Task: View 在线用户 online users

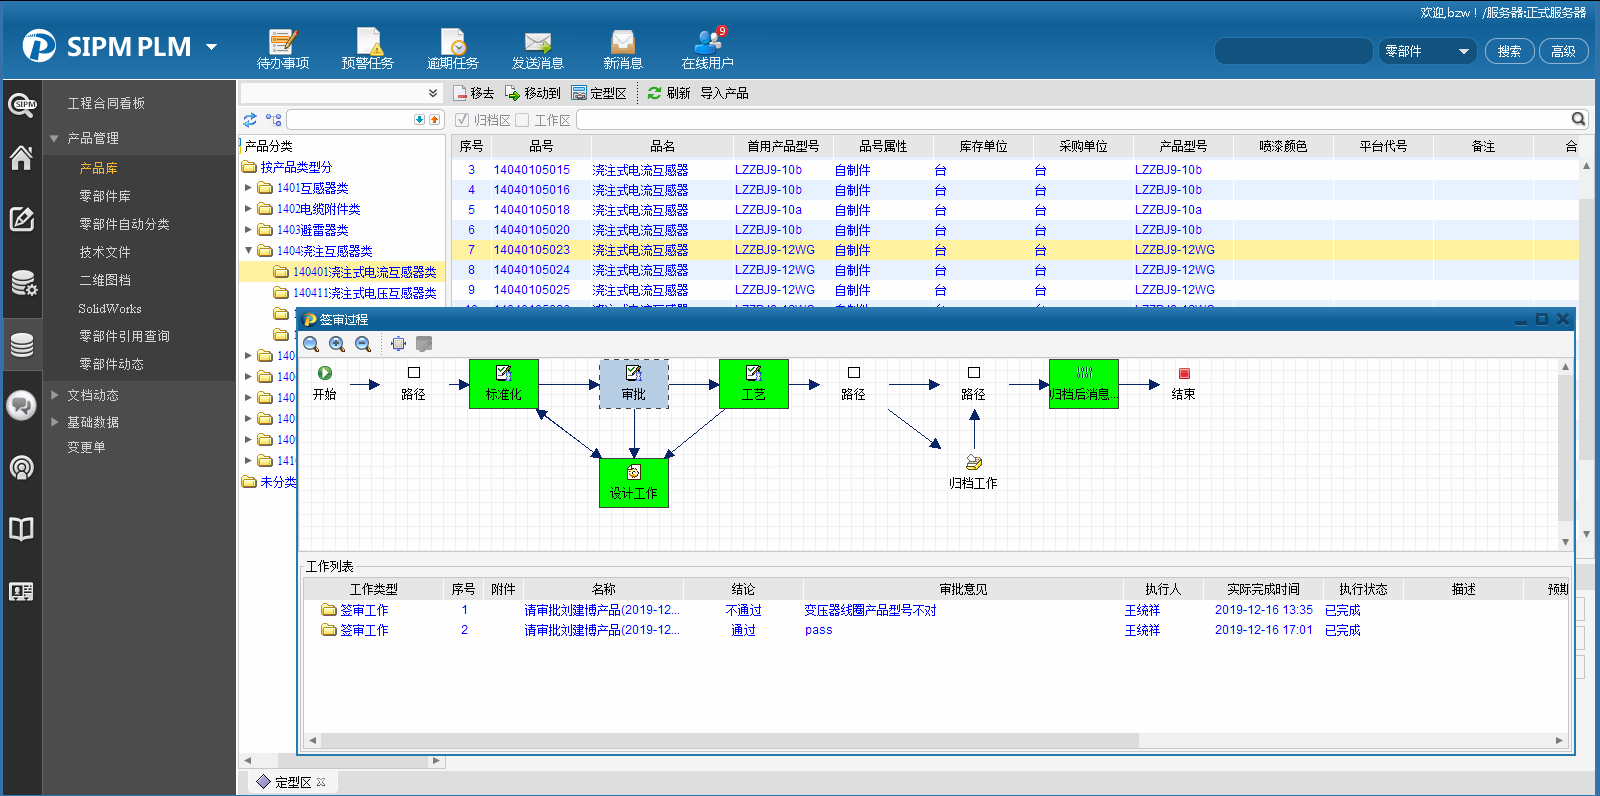Action: 708,48
